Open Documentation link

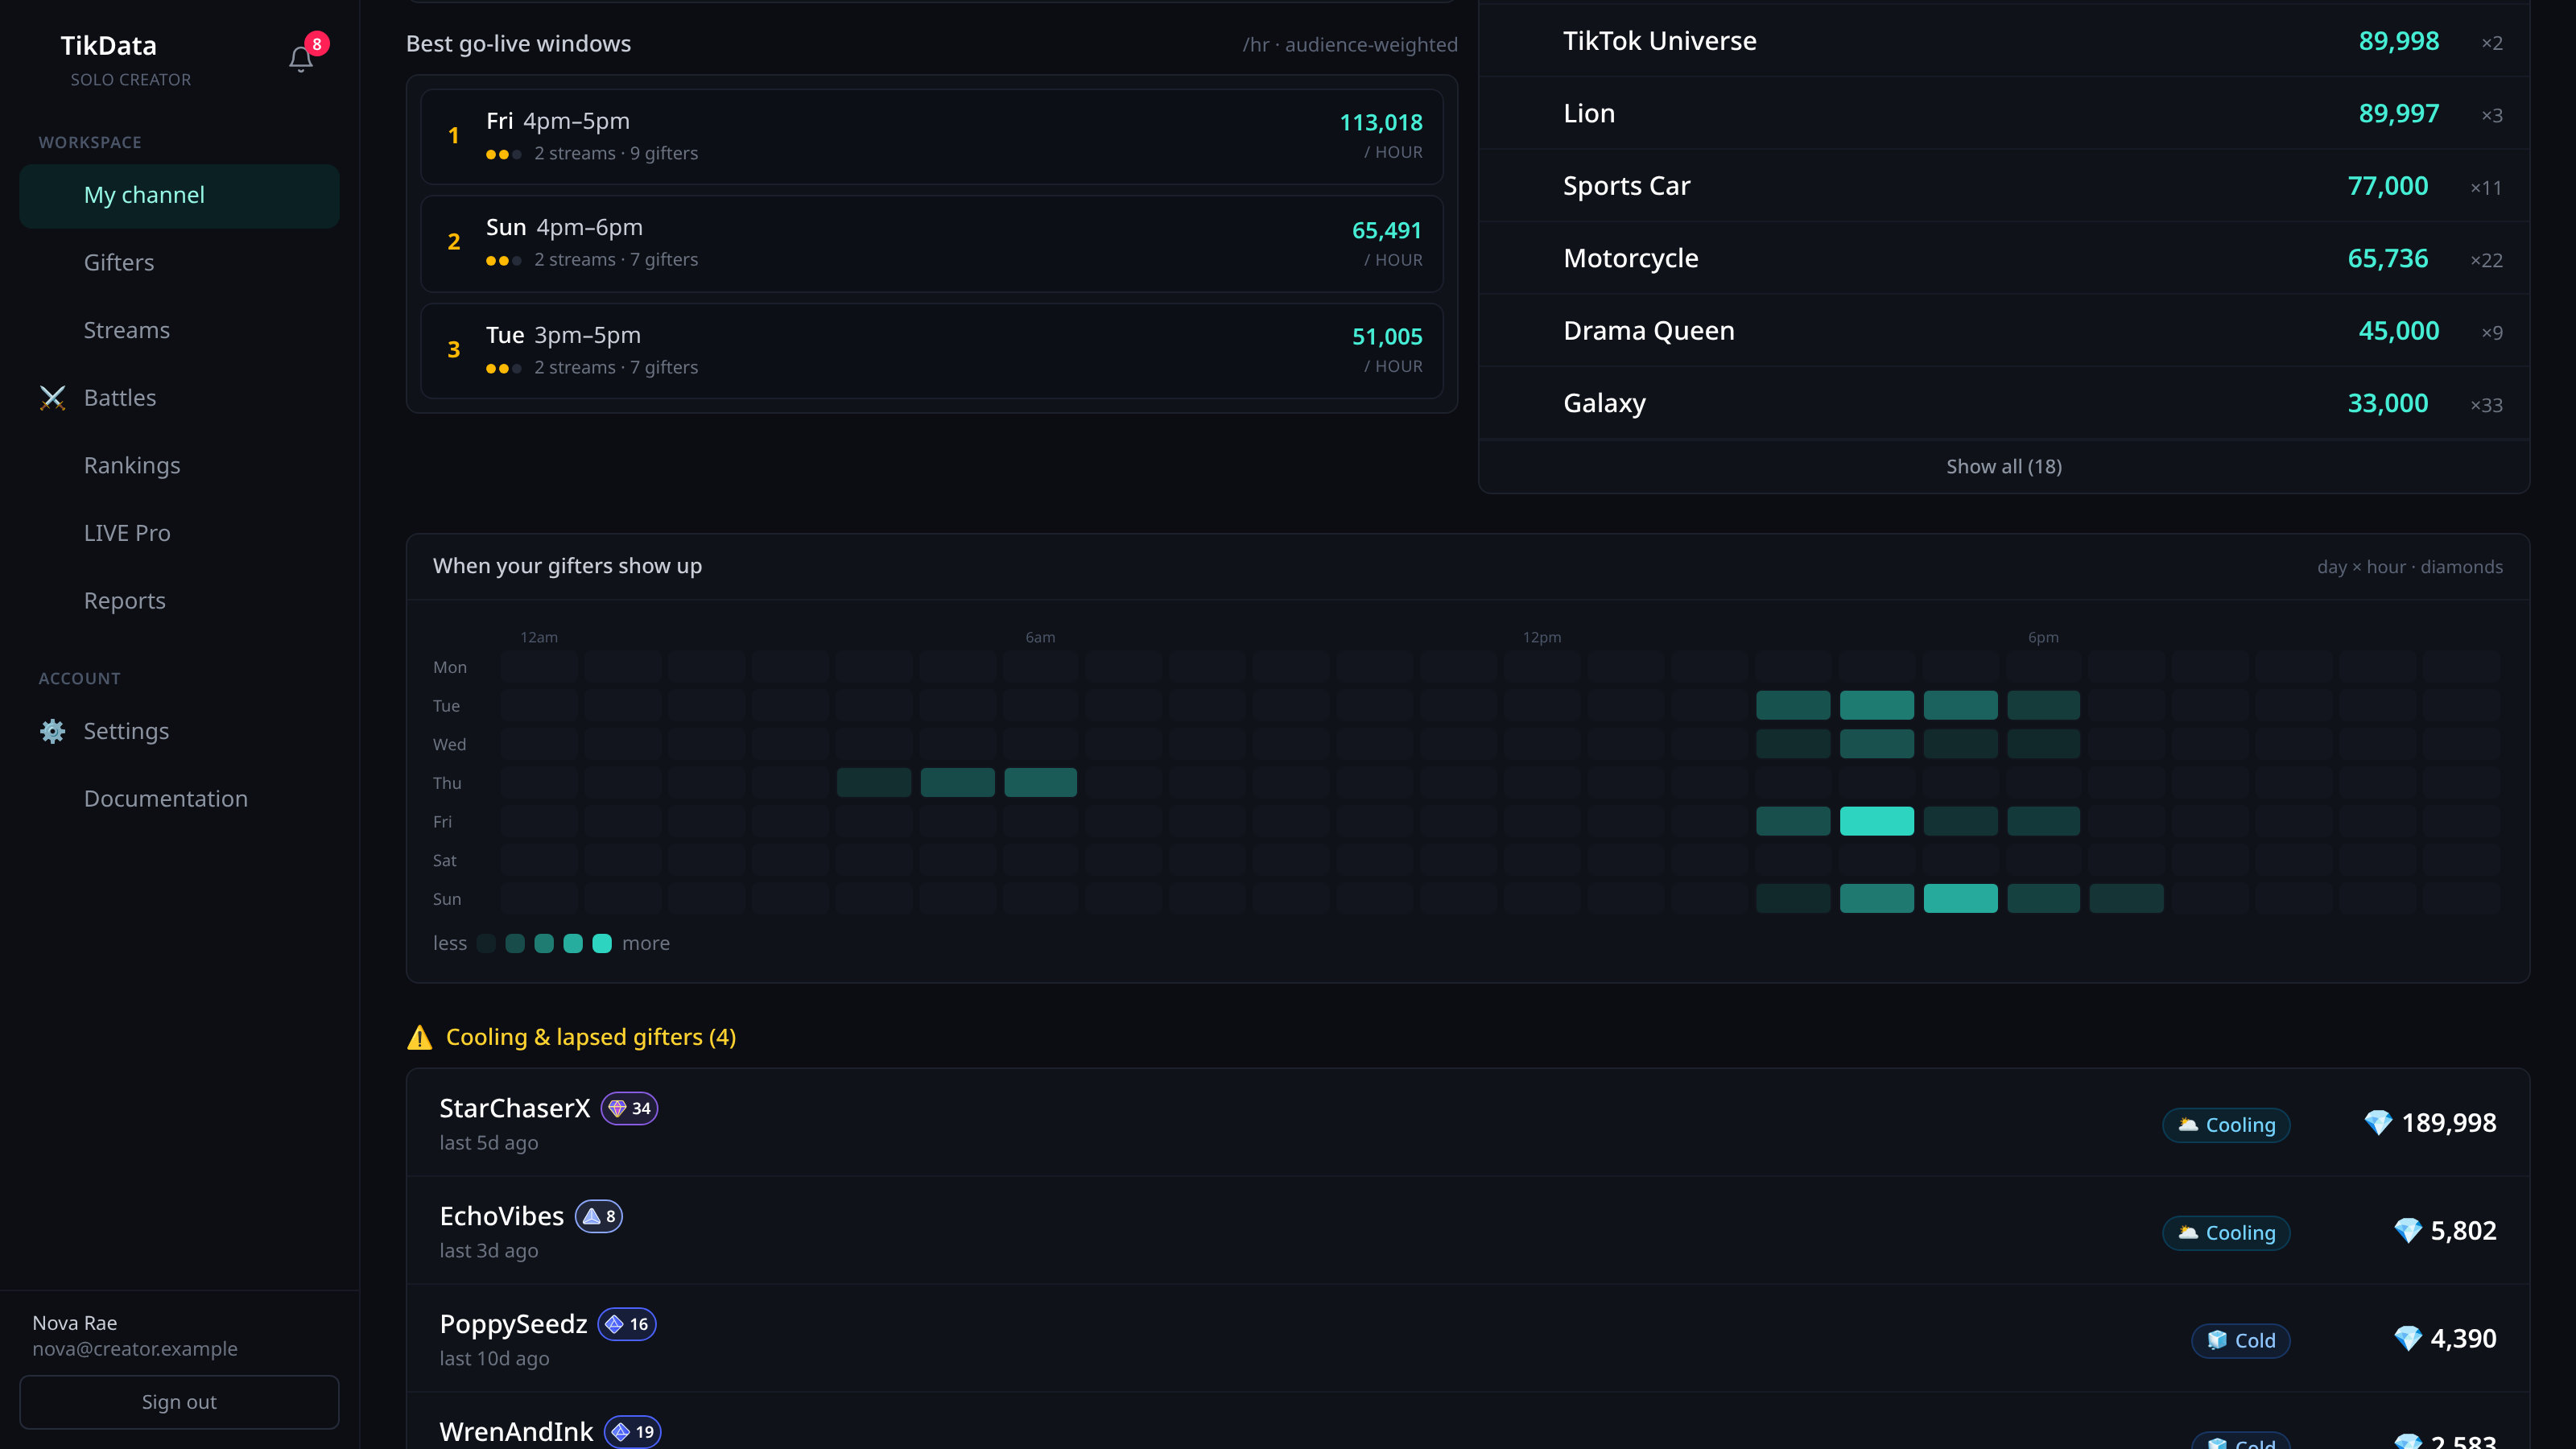pyautogui.click(x=179, y=799)
